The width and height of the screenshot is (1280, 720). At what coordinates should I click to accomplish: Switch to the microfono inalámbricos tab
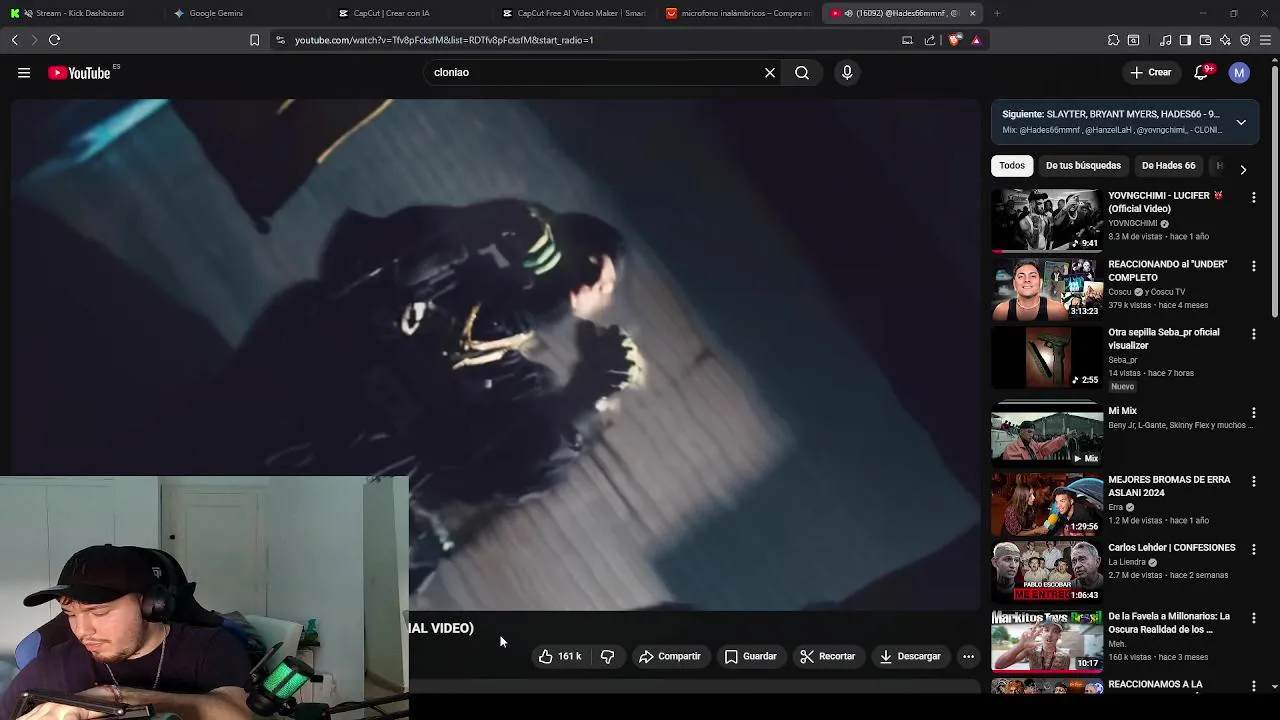(740, 13)
